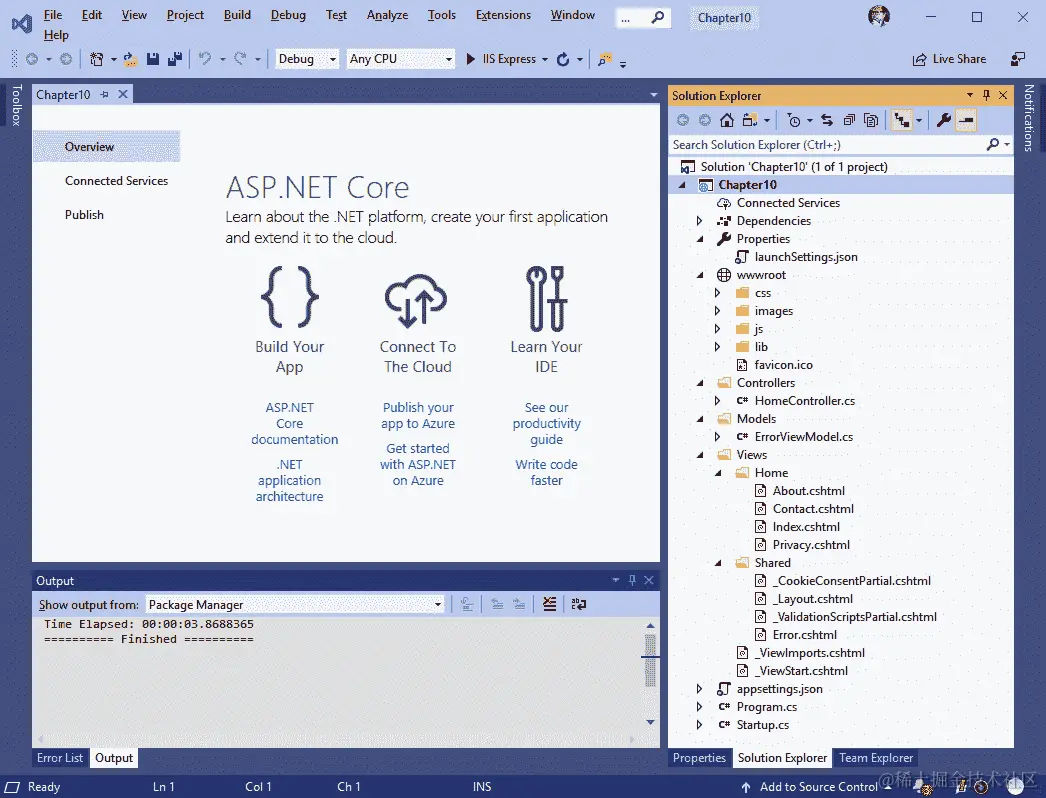Click the switch views icon in Solution Explorer
The height and width of the screenshot is (798, 1046).
(x=750, y=120)
